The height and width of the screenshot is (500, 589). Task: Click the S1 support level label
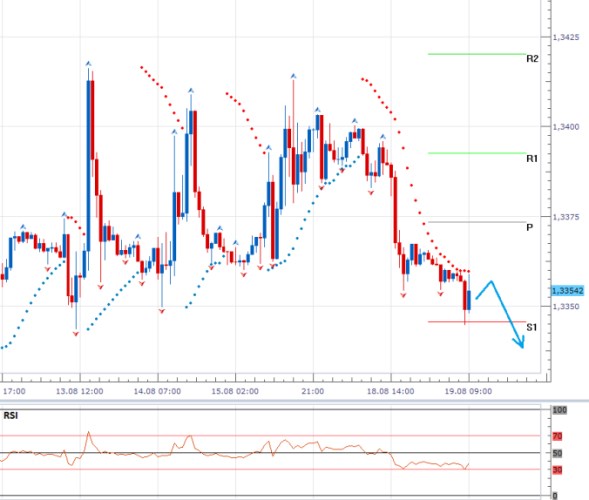[x=532, y=327]
